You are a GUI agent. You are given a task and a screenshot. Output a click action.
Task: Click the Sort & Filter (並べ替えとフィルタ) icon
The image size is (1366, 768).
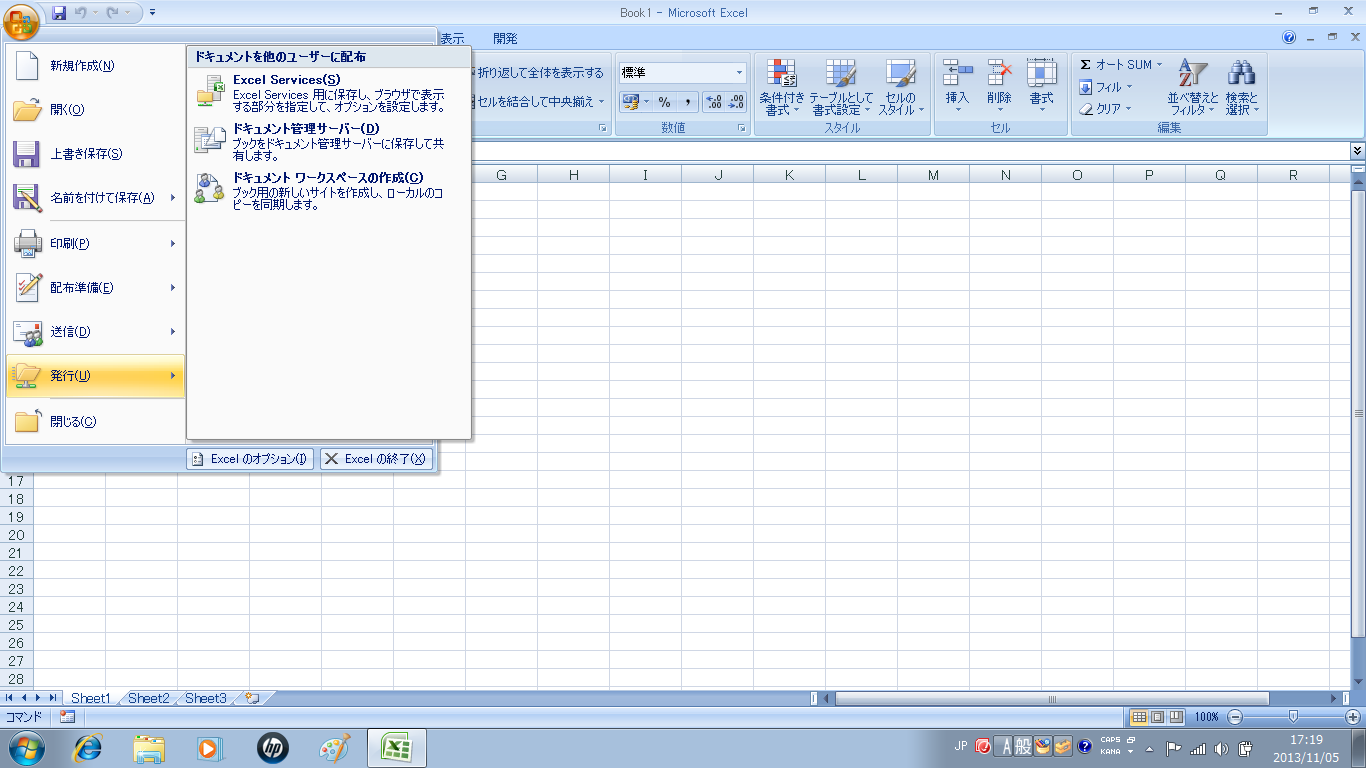tap(1192, 76)
